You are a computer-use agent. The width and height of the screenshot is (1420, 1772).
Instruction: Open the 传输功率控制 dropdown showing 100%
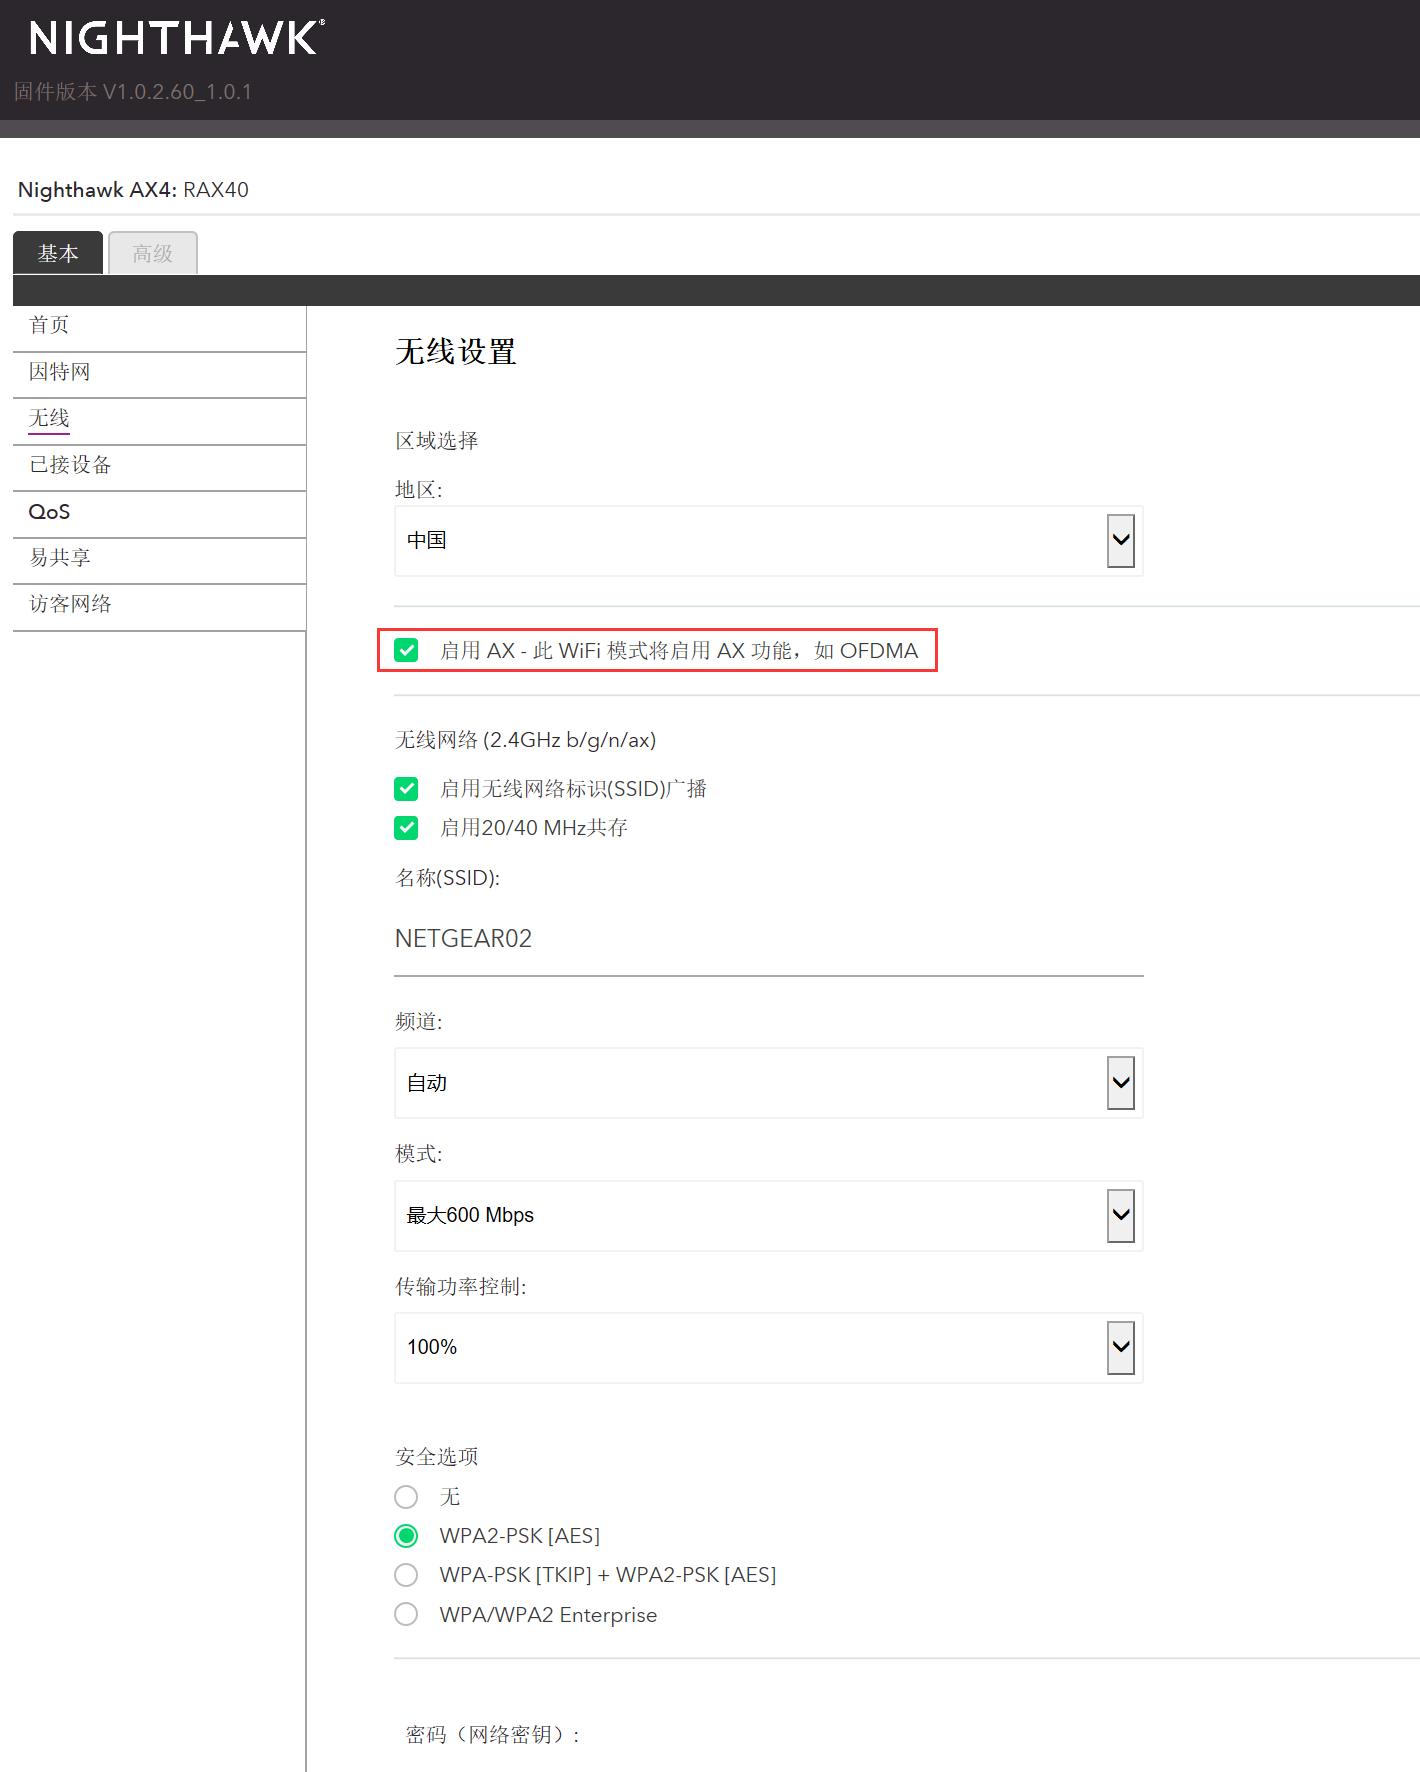(768, 1348)
